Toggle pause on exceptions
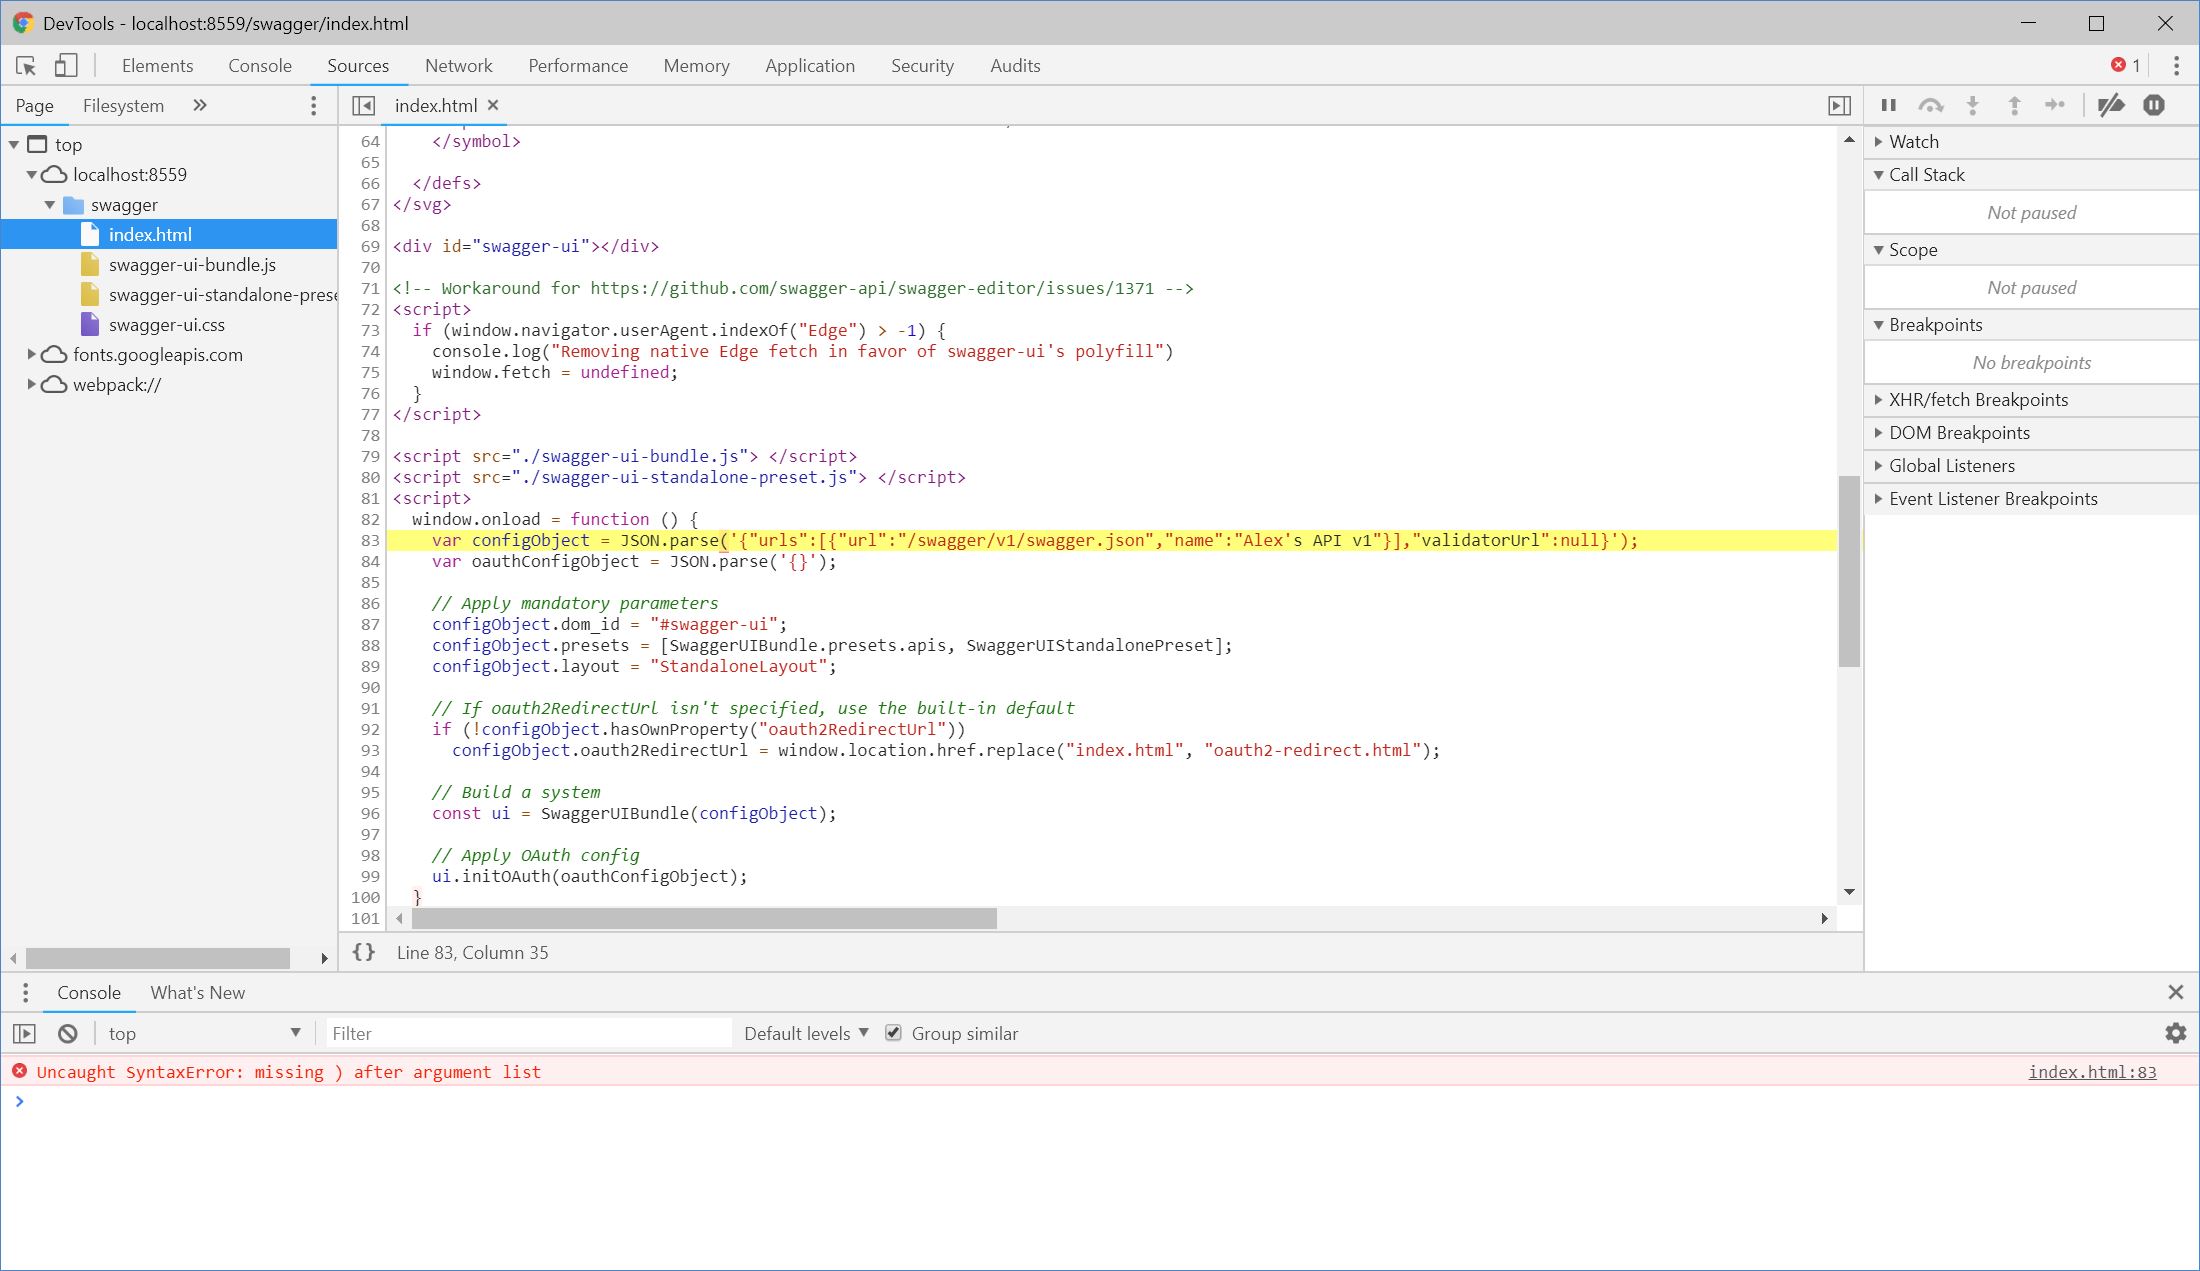This screenshot has width=2200, height=1271. point(2154,105)
